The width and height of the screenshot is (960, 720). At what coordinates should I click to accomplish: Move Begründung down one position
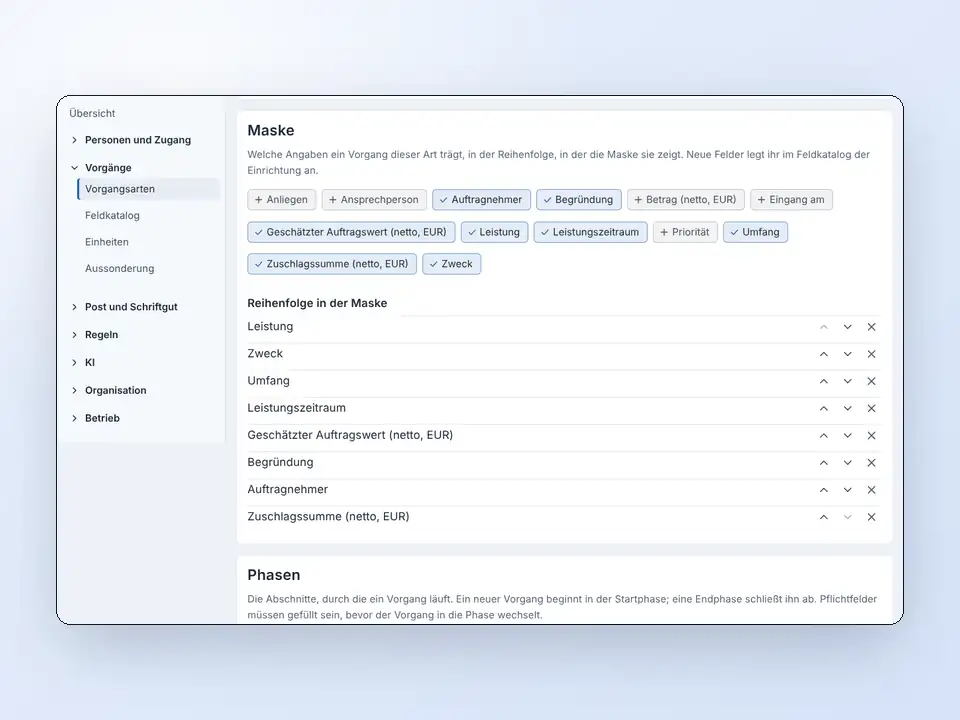point(847,463)
